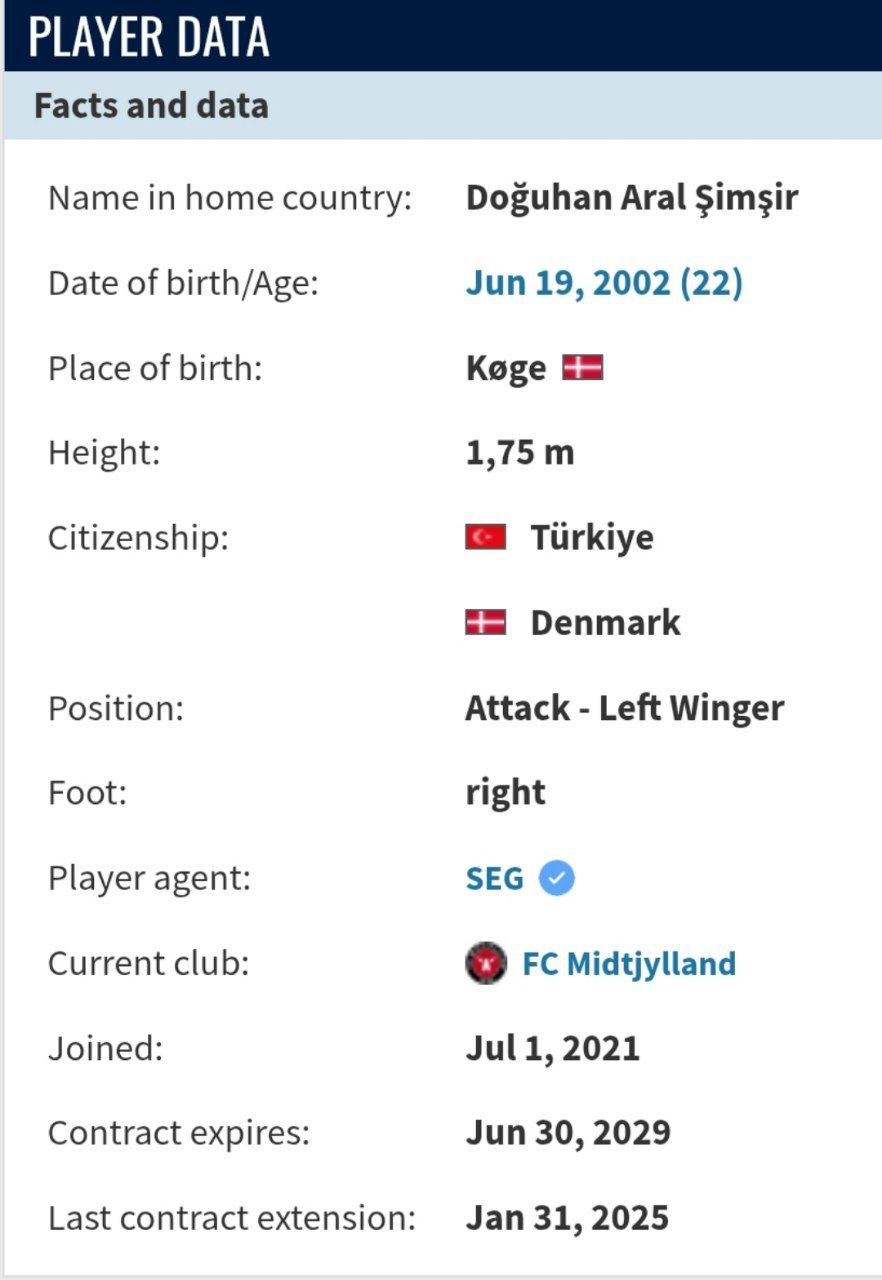Click the 1,75 m height value
Image resolution: width=882 pixels, height=1280 pixels.
(520, 453)
